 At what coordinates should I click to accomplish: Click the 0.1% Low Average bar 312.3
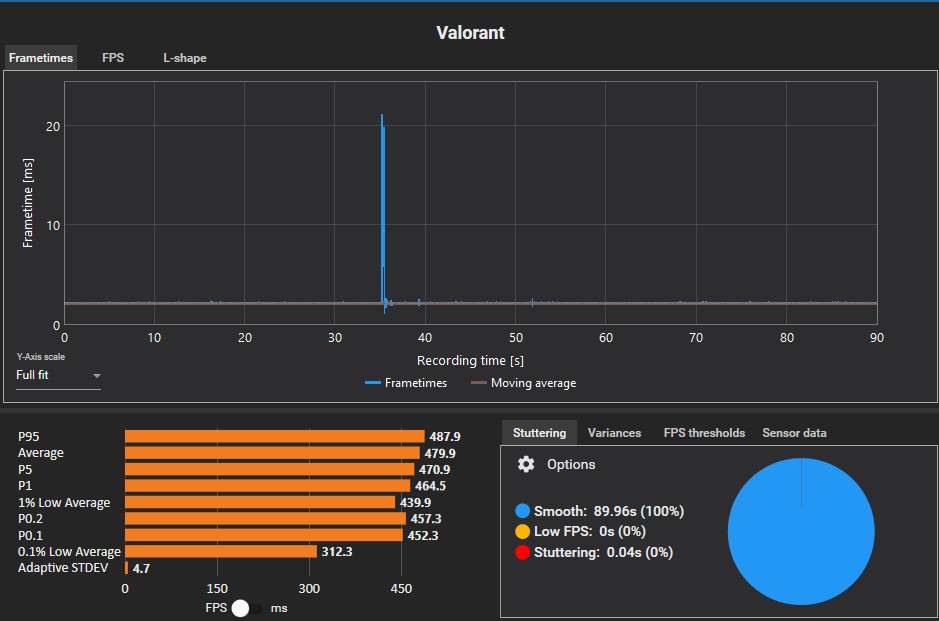[x=221, y=551]
